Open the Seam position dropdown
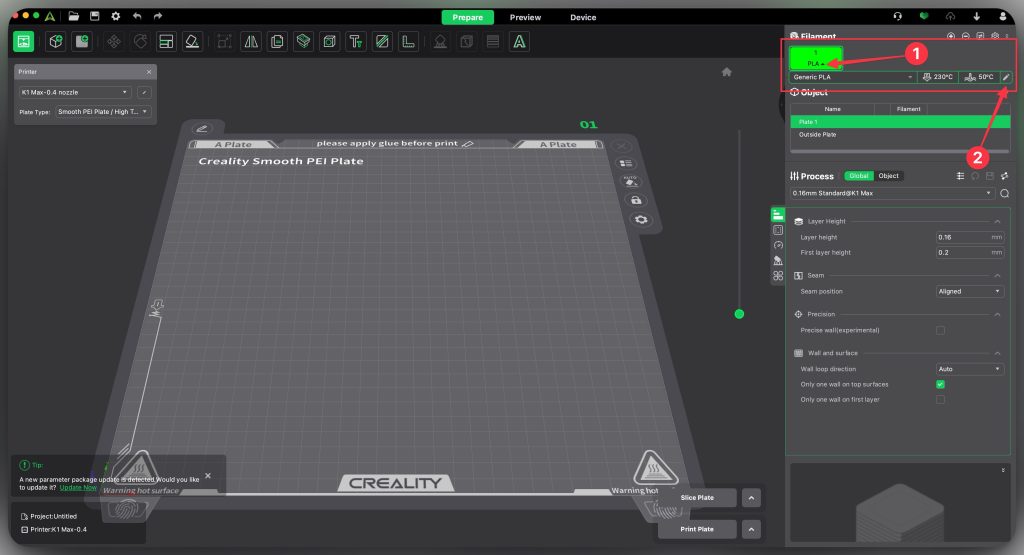Viewport: 1024px width, 555px height. pyautogui.click(x=969, y=291)
